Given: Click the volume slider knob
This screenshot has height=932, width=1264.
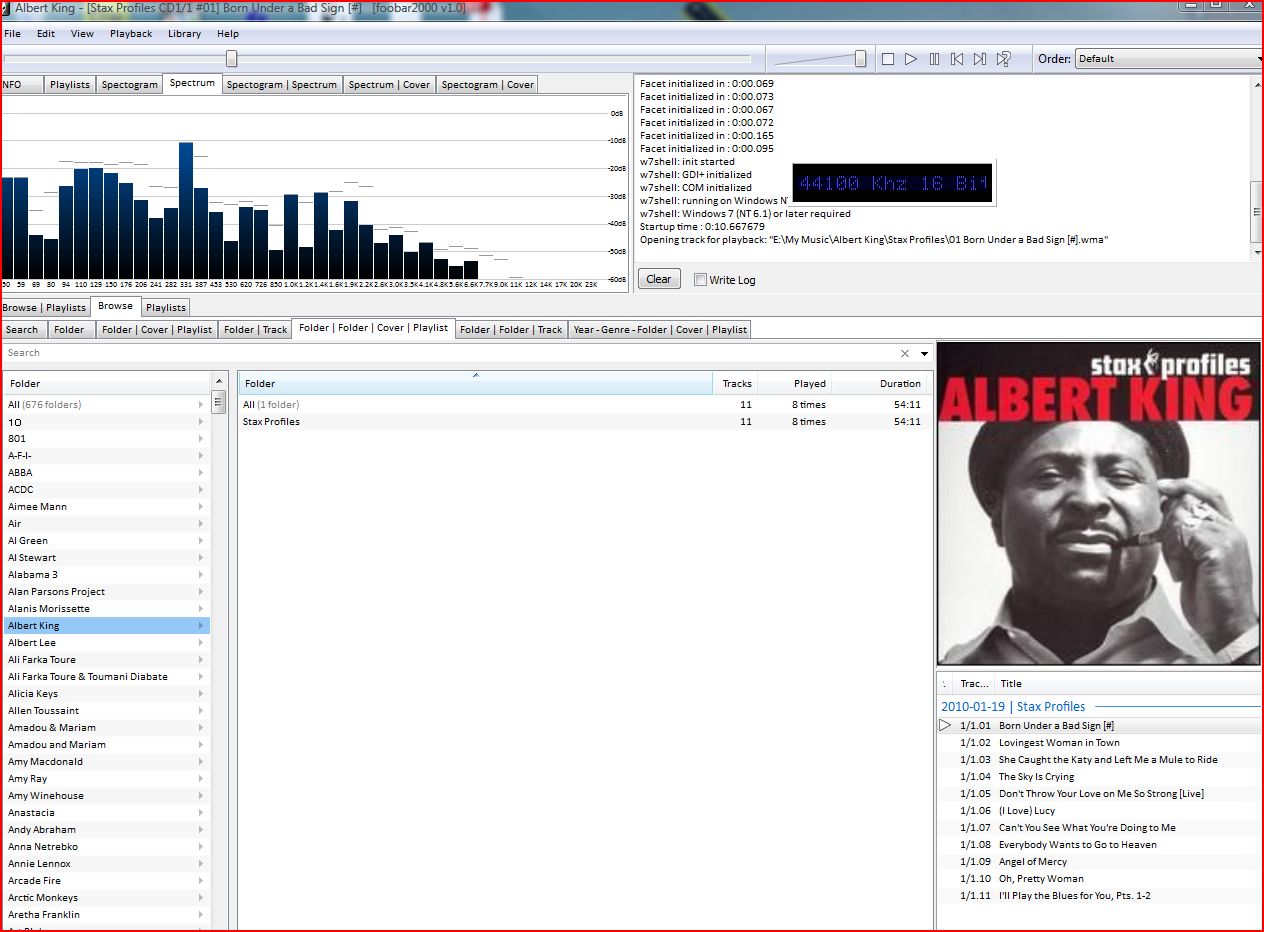Looking at the screenshot, I should [x=860, y=59].
